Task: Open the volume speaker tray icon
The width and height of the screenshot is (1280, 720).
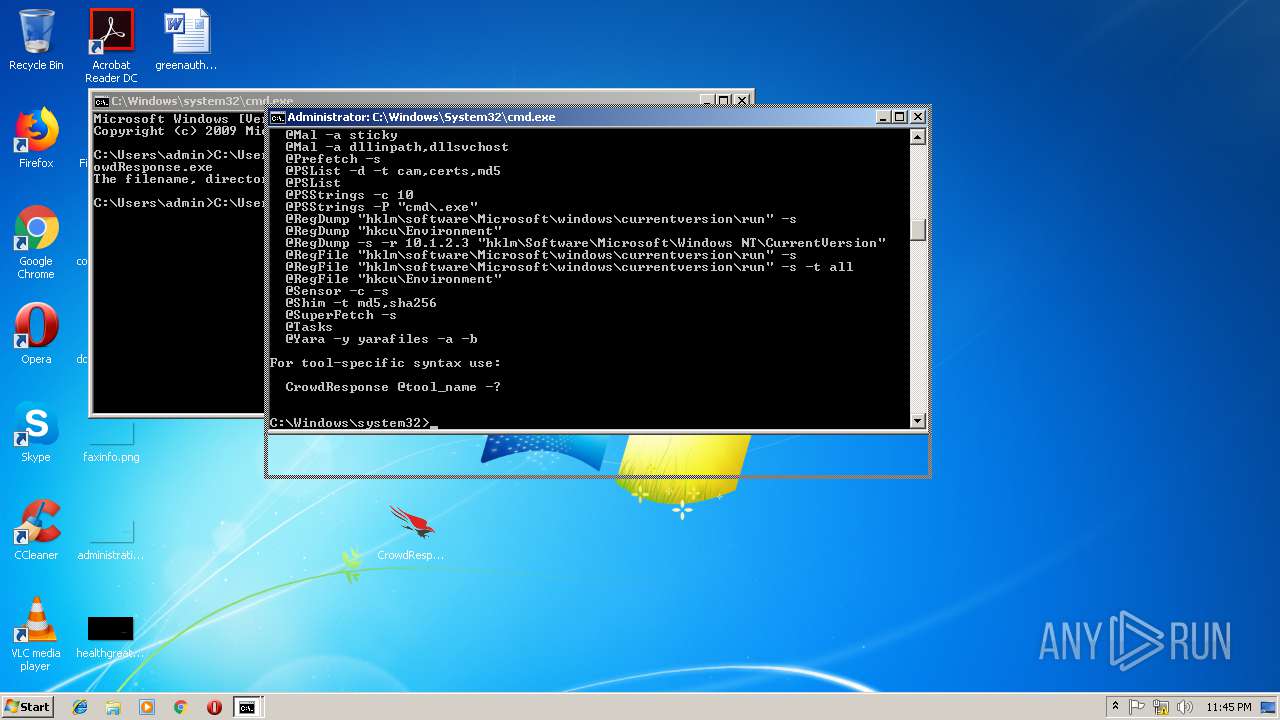Action: coord(1185,707)
